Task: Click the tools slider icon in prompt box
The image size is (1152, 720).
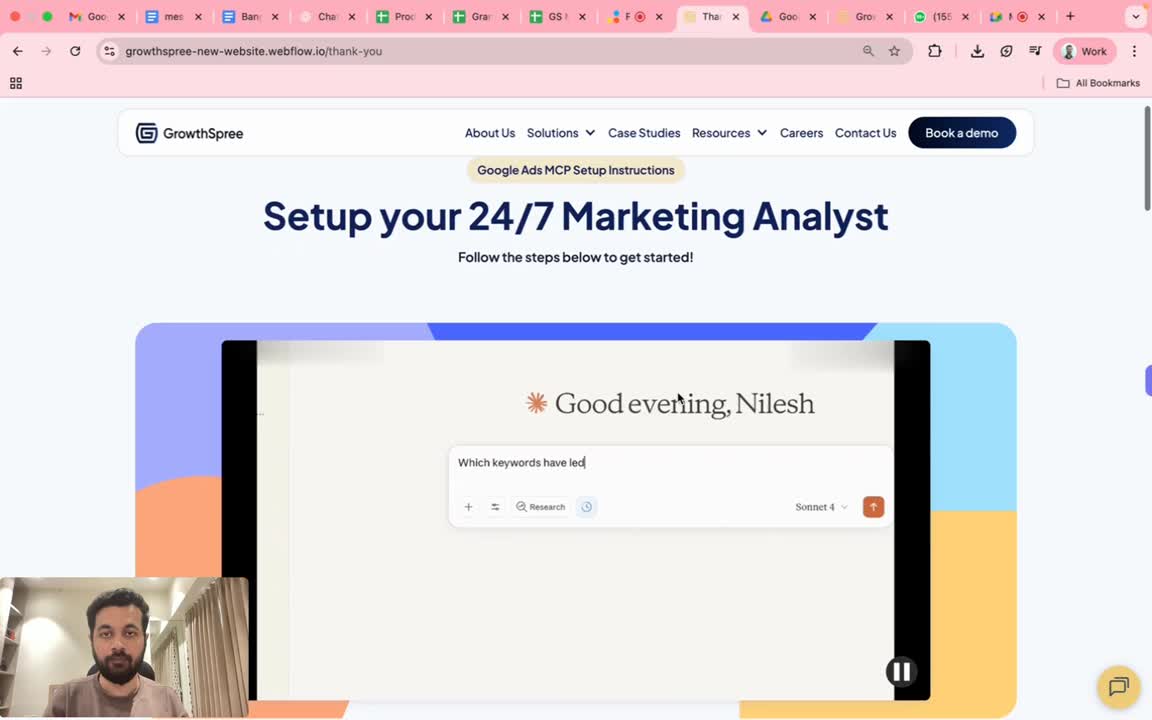Action: click(495, 507)
